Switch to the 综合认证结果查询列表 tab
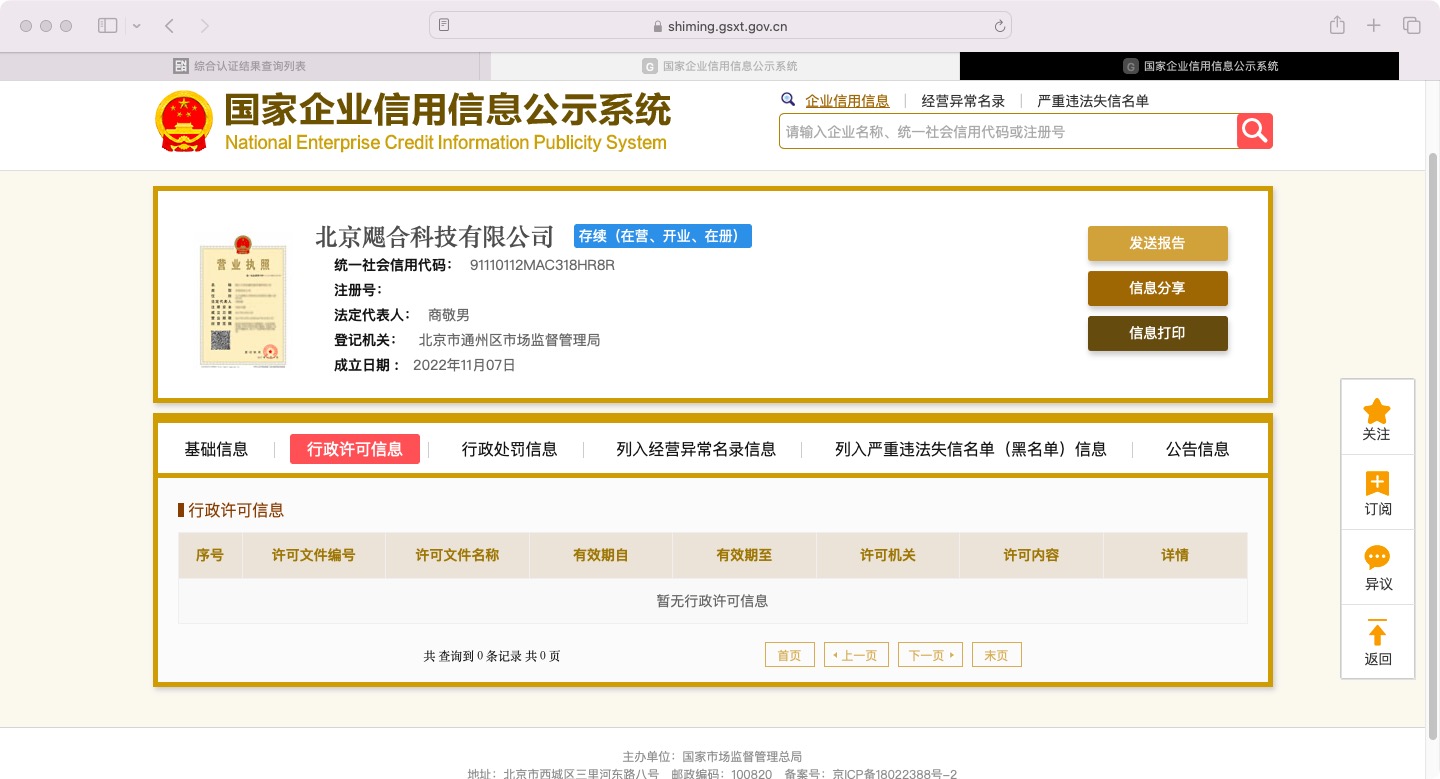The height and width of the screenshot is (779, 1440). coord(240,66)
